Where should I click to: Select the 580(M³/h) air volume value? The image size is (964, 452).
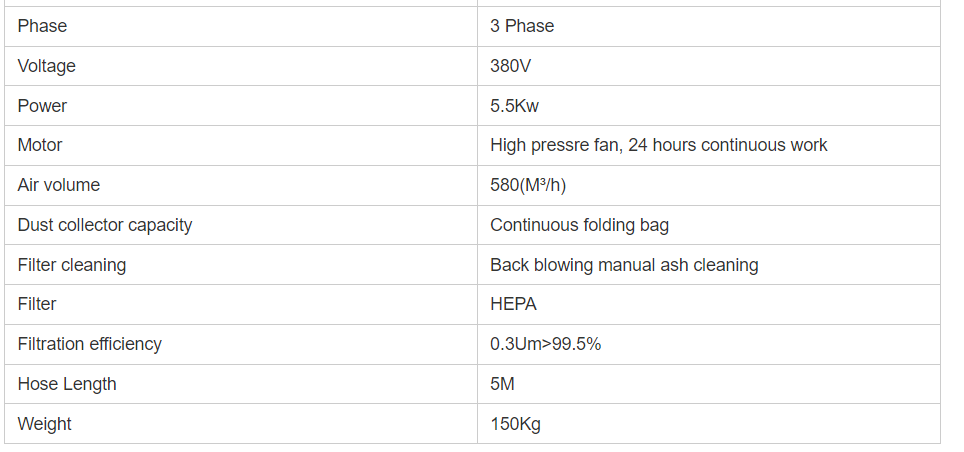pos(528,185)
